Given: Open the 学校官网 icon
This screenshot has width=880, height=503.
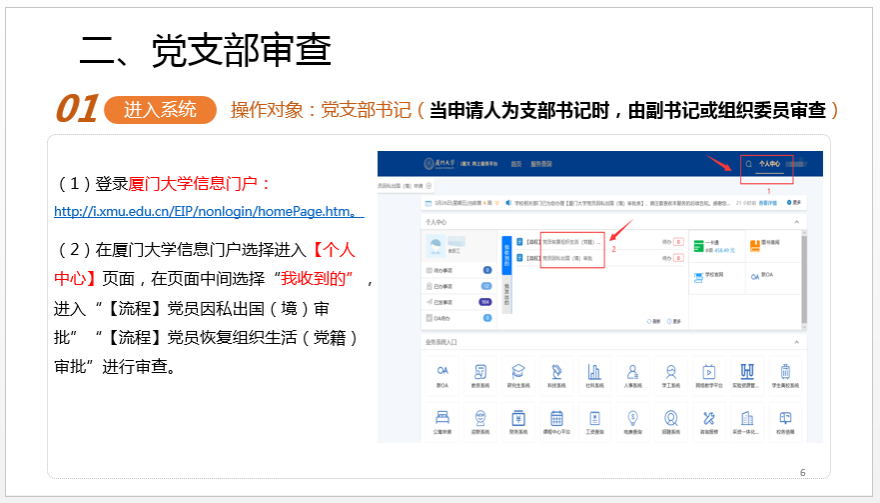Looking at the screenshot, I should click(x=698, y=276).
